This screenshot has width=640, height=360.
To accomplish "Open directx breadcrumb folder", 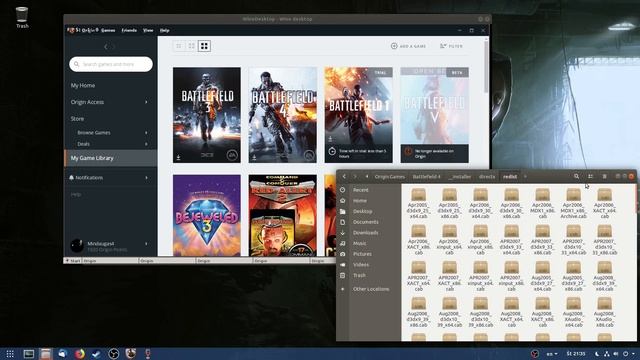I will pyautogui.click(x=487, y=176).
